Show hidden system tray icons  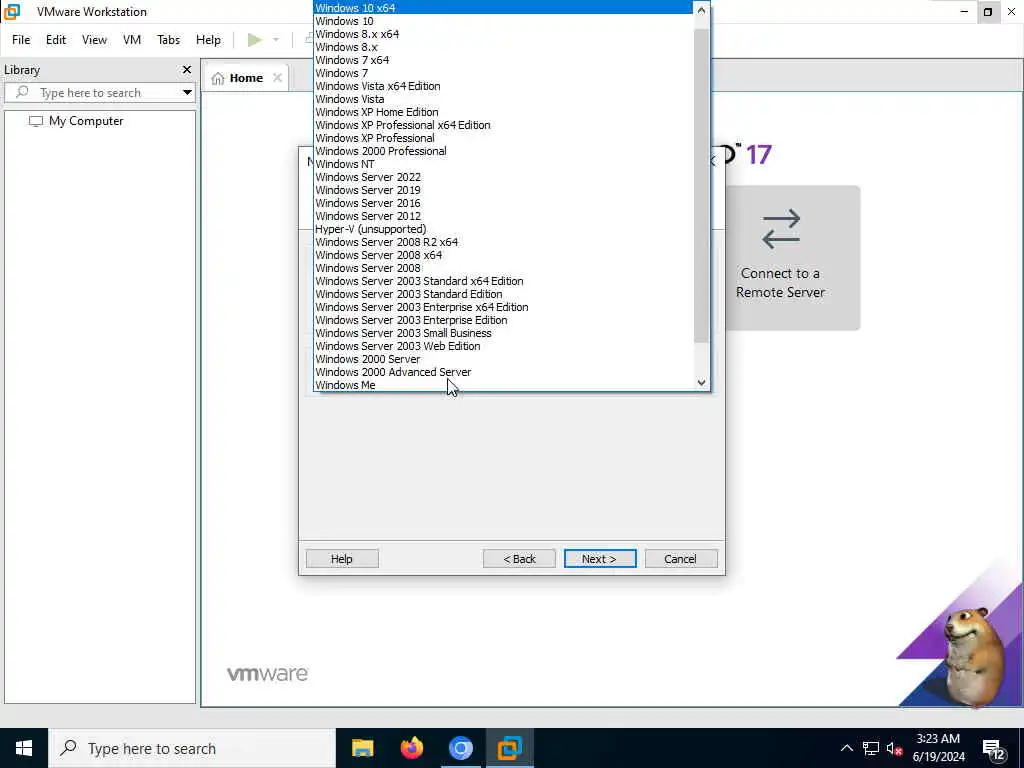[x=846, y=748]
